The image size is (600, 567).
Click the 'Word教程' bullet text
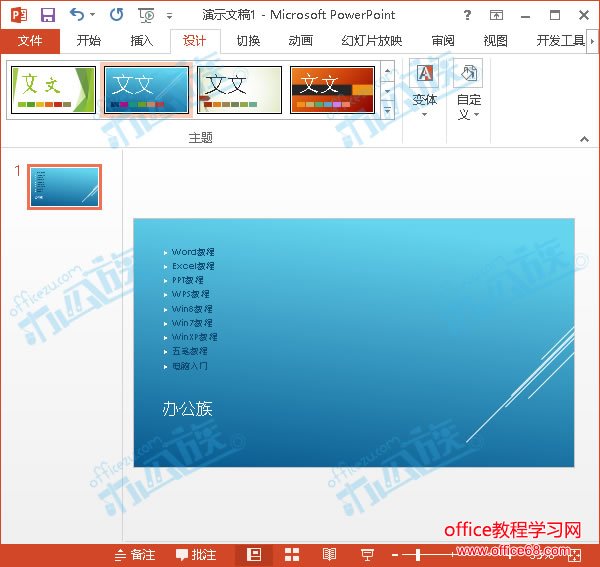click(193, 252)
